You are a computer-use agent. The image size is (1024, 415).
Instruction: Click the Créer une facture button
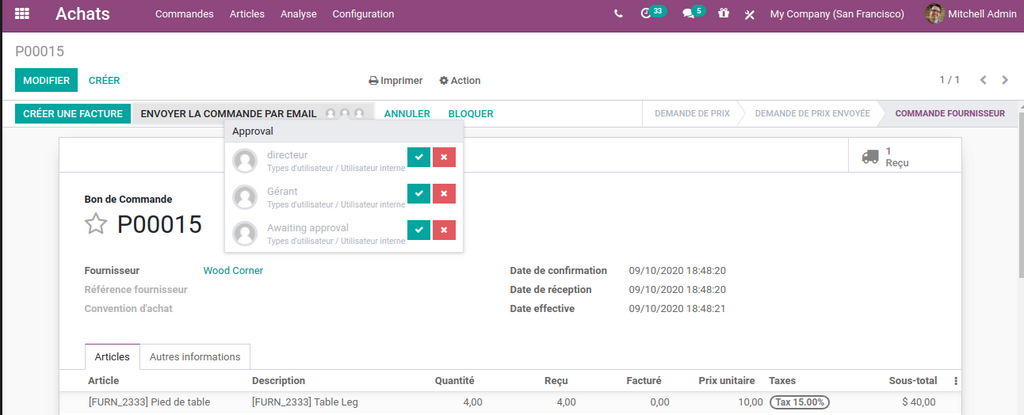[x=73, y=114]
